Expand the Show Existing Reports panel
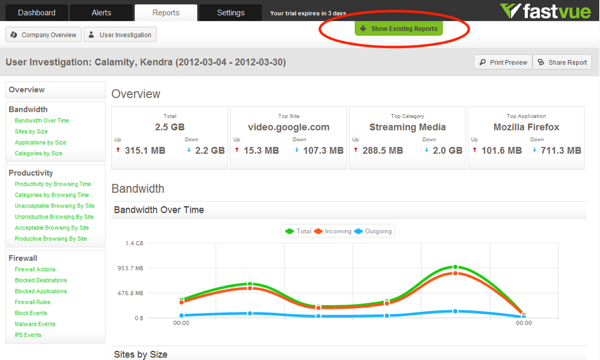600x360 pixels. 399,29
